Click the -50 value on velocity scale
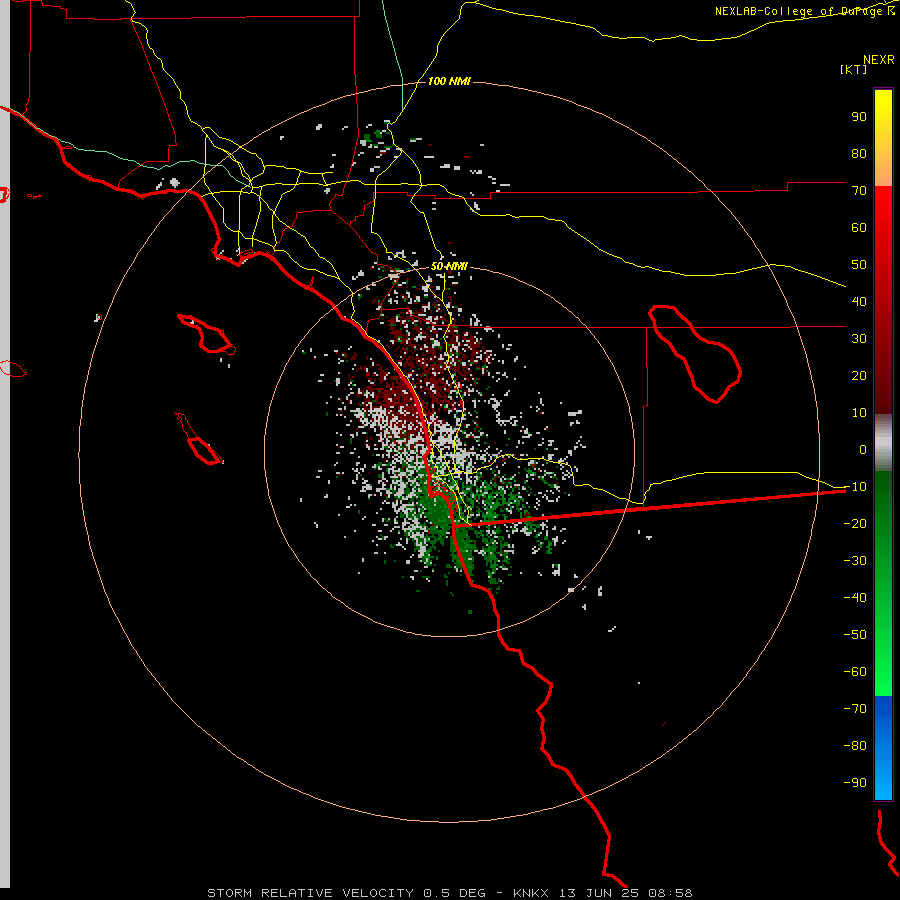This screenshot has width=900, height=900. click(x=855, y=635)
